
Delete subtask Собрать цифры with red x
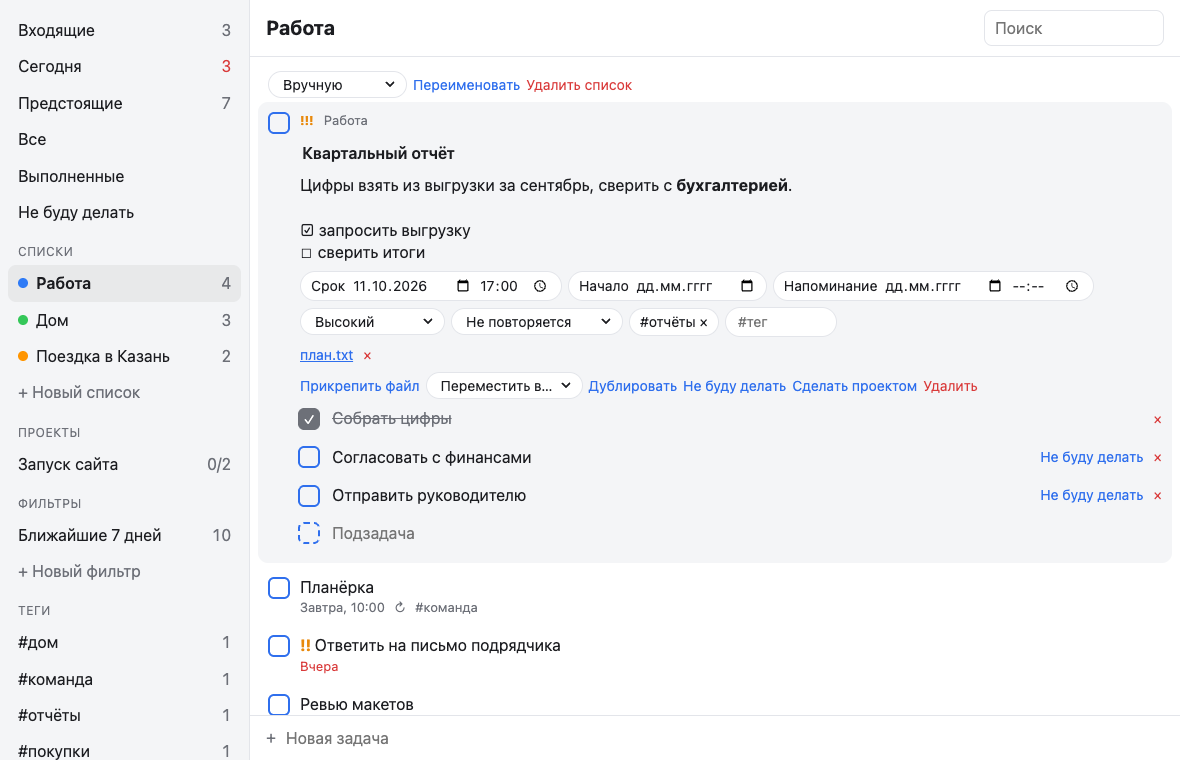coord(1157,420)
